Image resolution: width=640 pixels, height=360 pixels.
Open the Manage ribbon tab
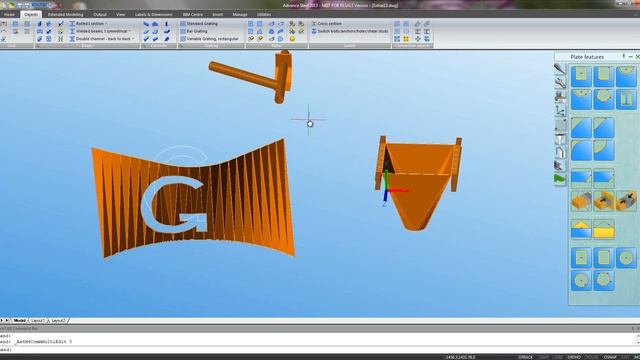[240, 14]
